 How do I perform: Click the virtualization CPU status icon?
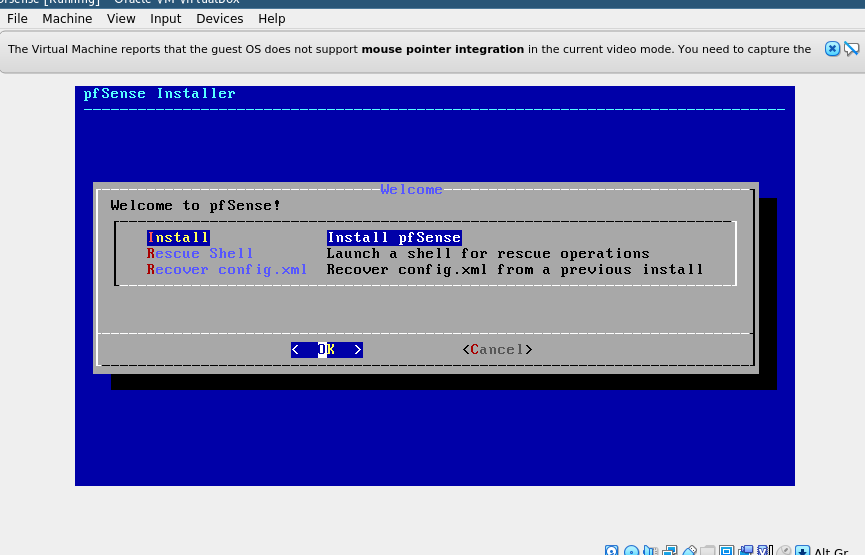pyautogui.click(x=765, y=551)
